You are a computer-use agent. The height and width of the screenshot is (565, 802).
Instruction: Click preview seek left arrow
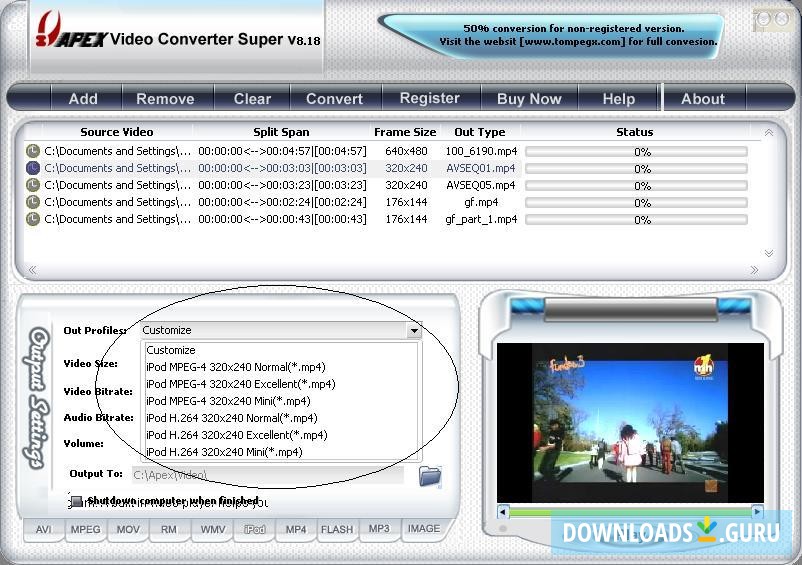(x=503, y=511)
